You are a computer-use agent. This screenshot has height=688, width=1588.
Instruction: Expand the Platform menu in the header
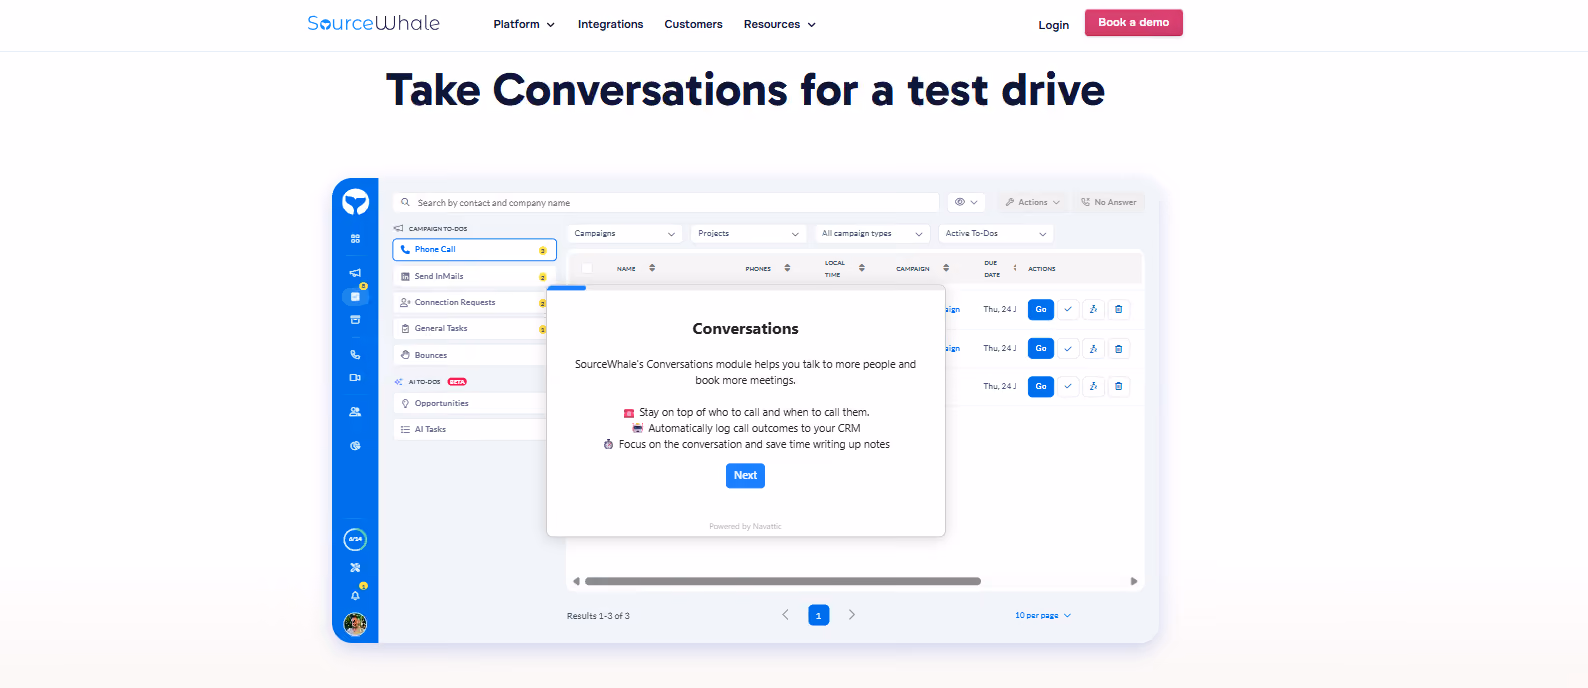(524, 24)
